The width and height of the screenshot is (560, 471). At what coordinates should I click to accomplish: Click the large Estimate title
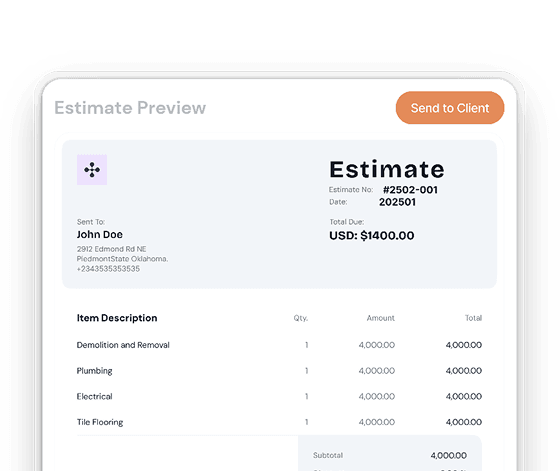[x=387, y=169]
